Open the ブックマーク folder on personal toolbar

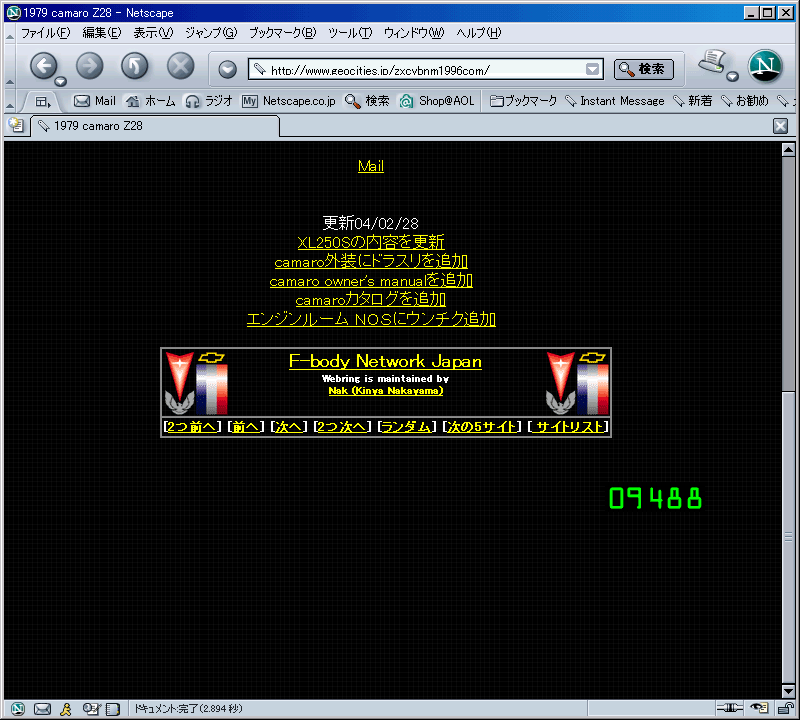[523, 101]
